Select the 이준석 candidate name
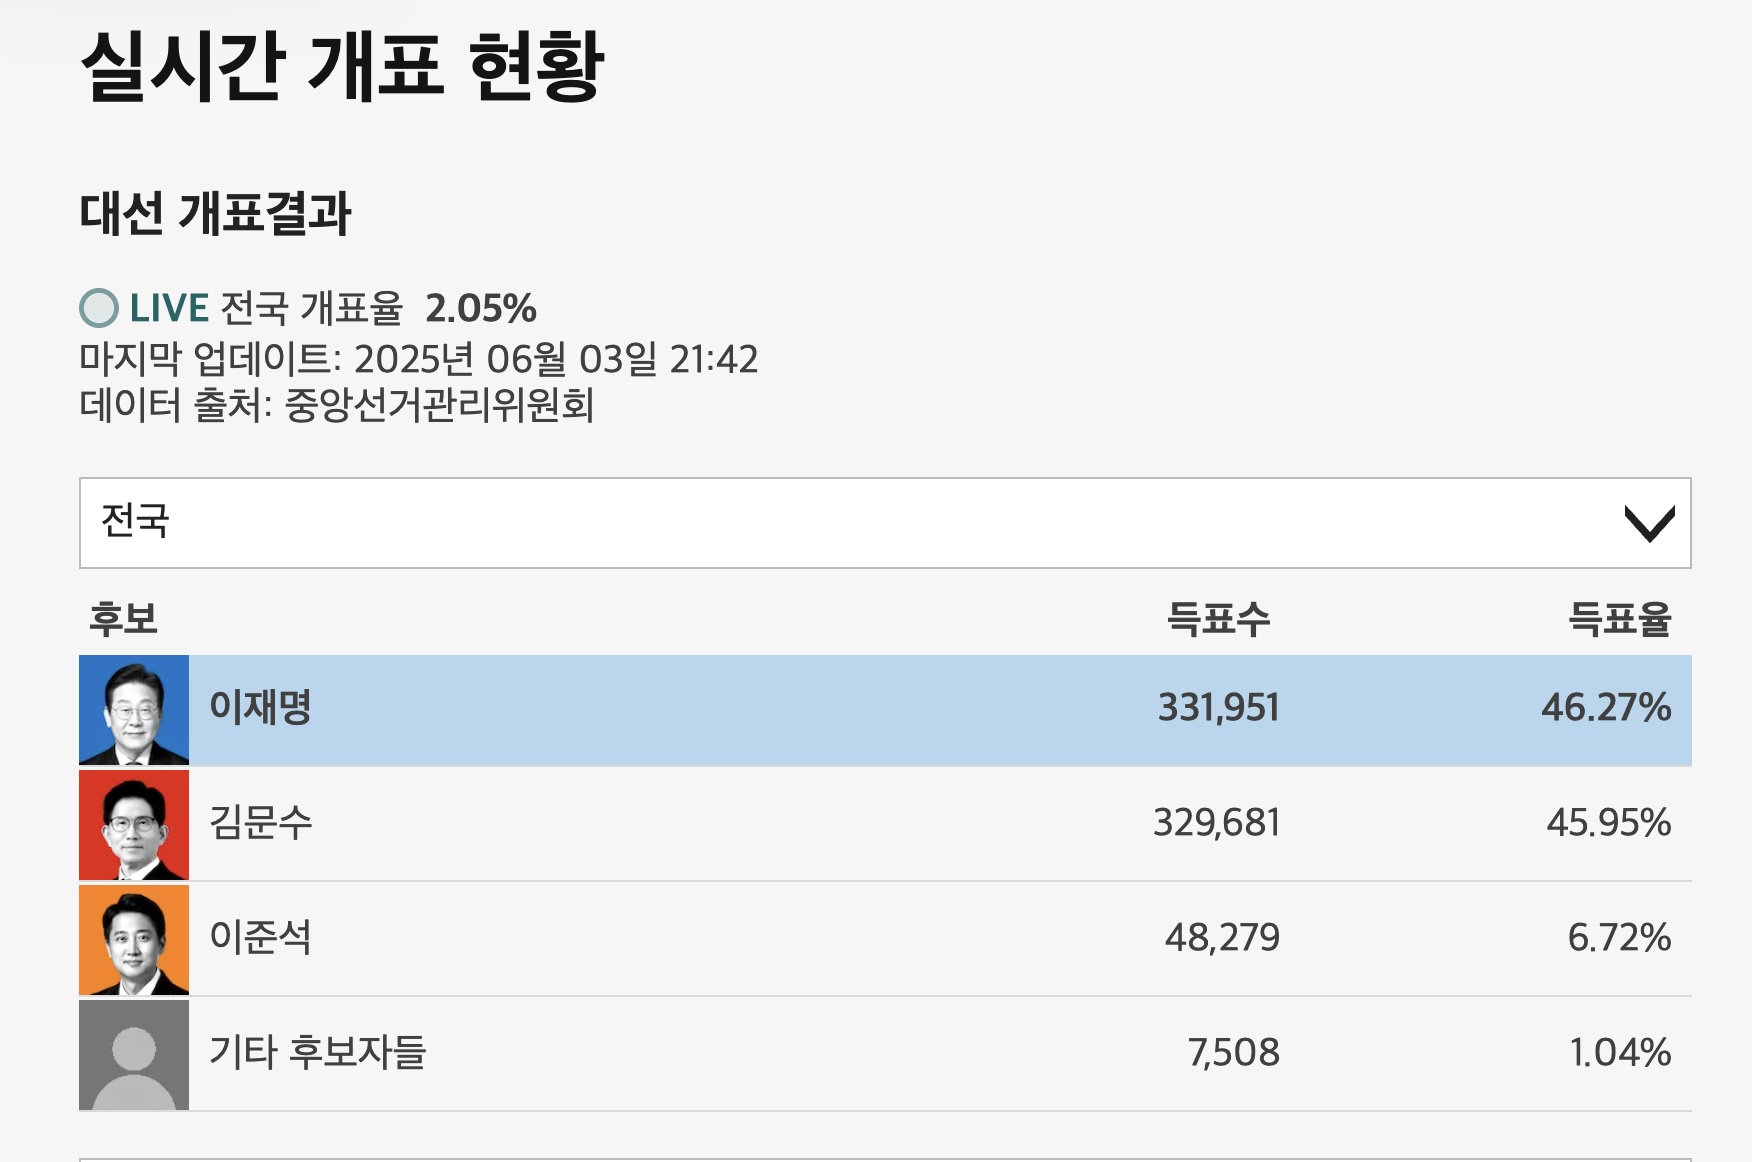1752x1162 pixels. coord(260,937)
